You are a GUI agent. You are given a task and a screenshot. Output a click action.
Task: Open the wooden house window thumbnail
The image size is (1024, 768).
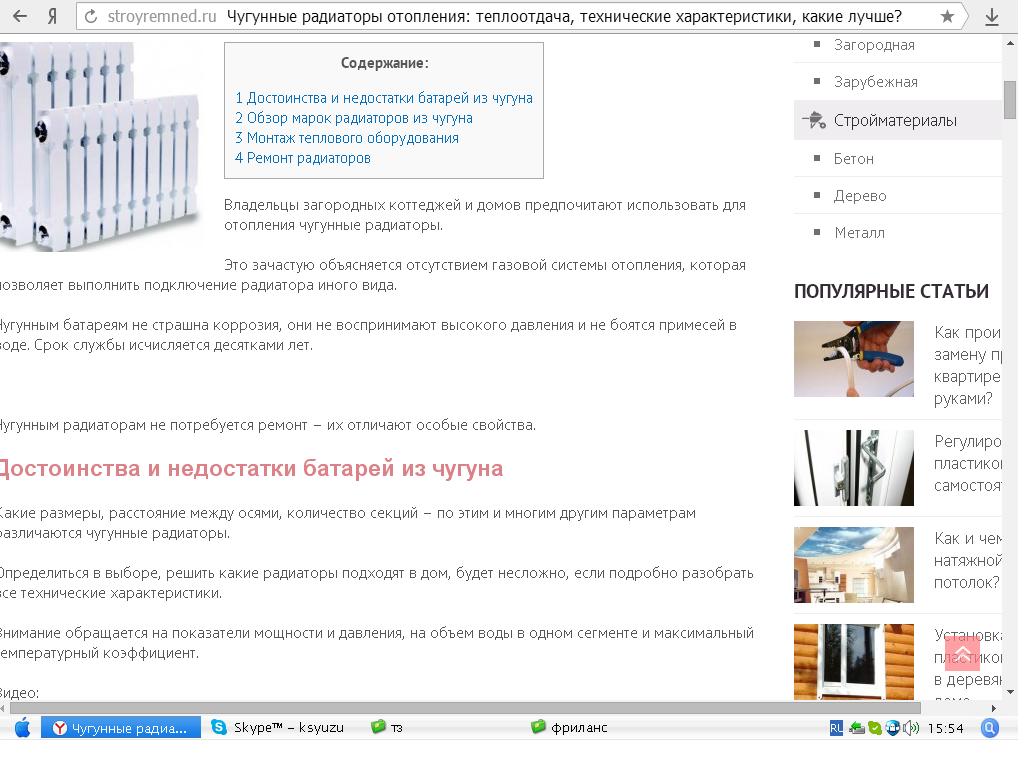point(854,662)
